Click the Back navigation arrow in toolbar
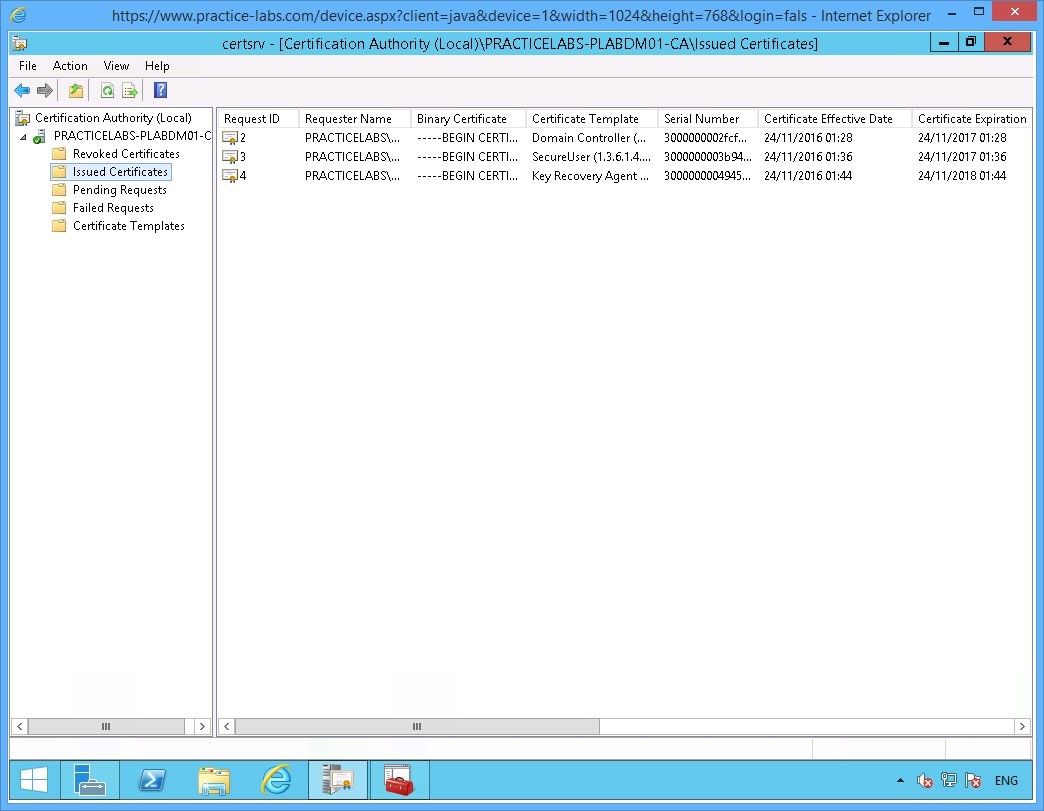 pos(21,90)
